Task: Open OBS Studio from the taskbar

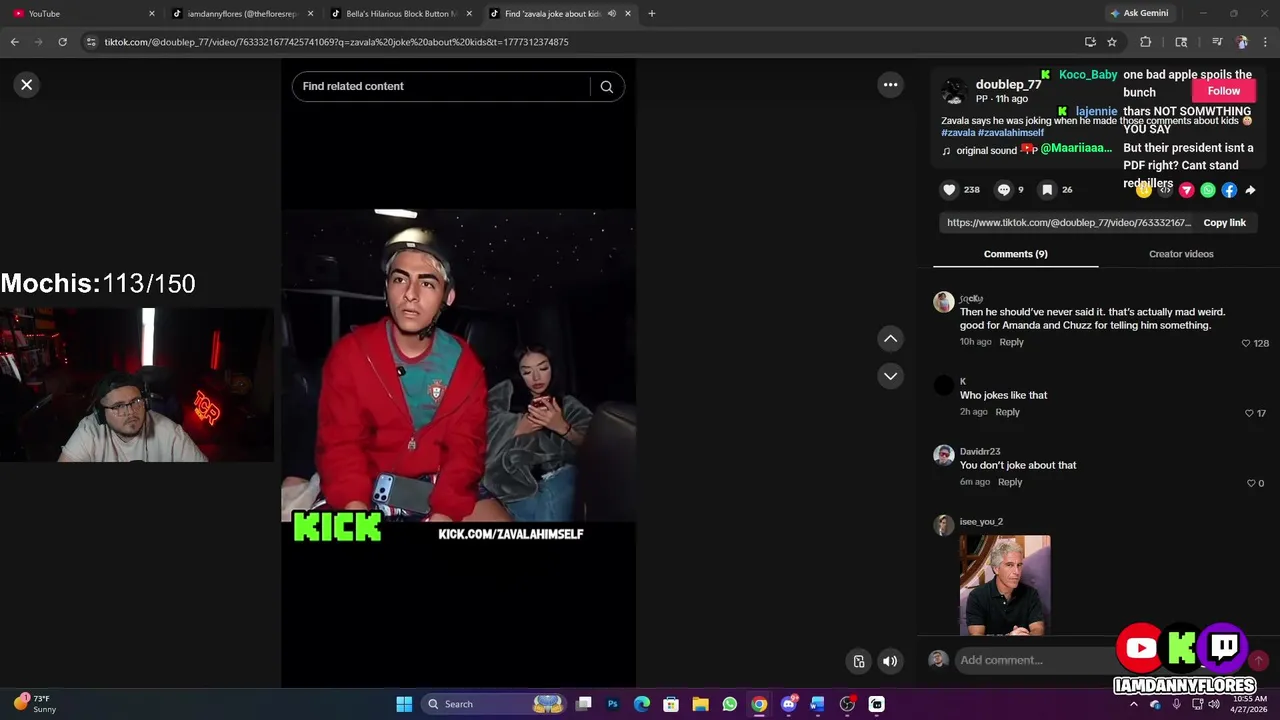Action: coord(847,704)
